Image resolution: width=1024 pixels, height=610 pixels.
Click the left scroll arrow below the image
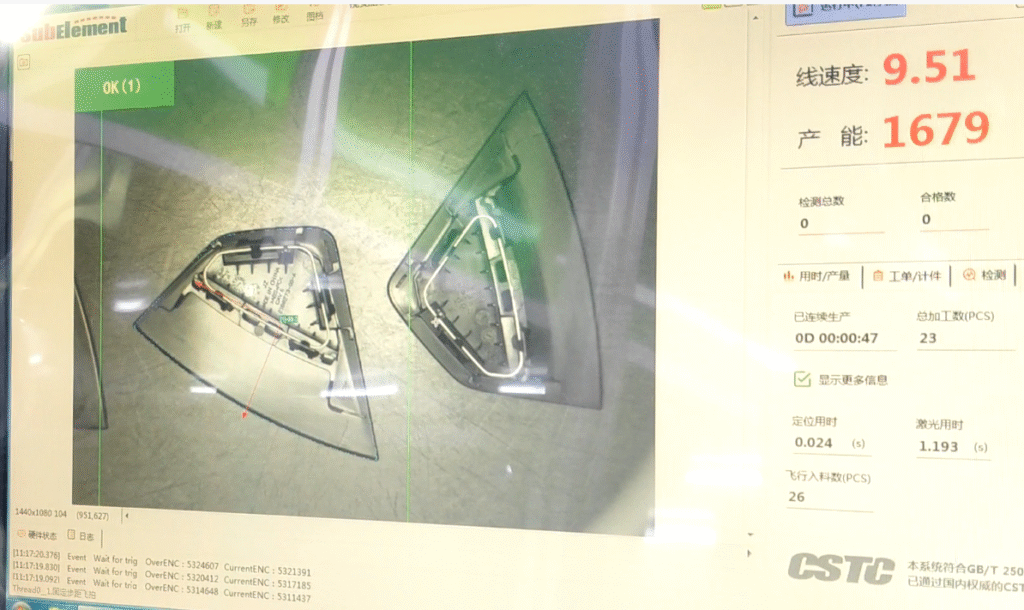[x=125, y=516]
